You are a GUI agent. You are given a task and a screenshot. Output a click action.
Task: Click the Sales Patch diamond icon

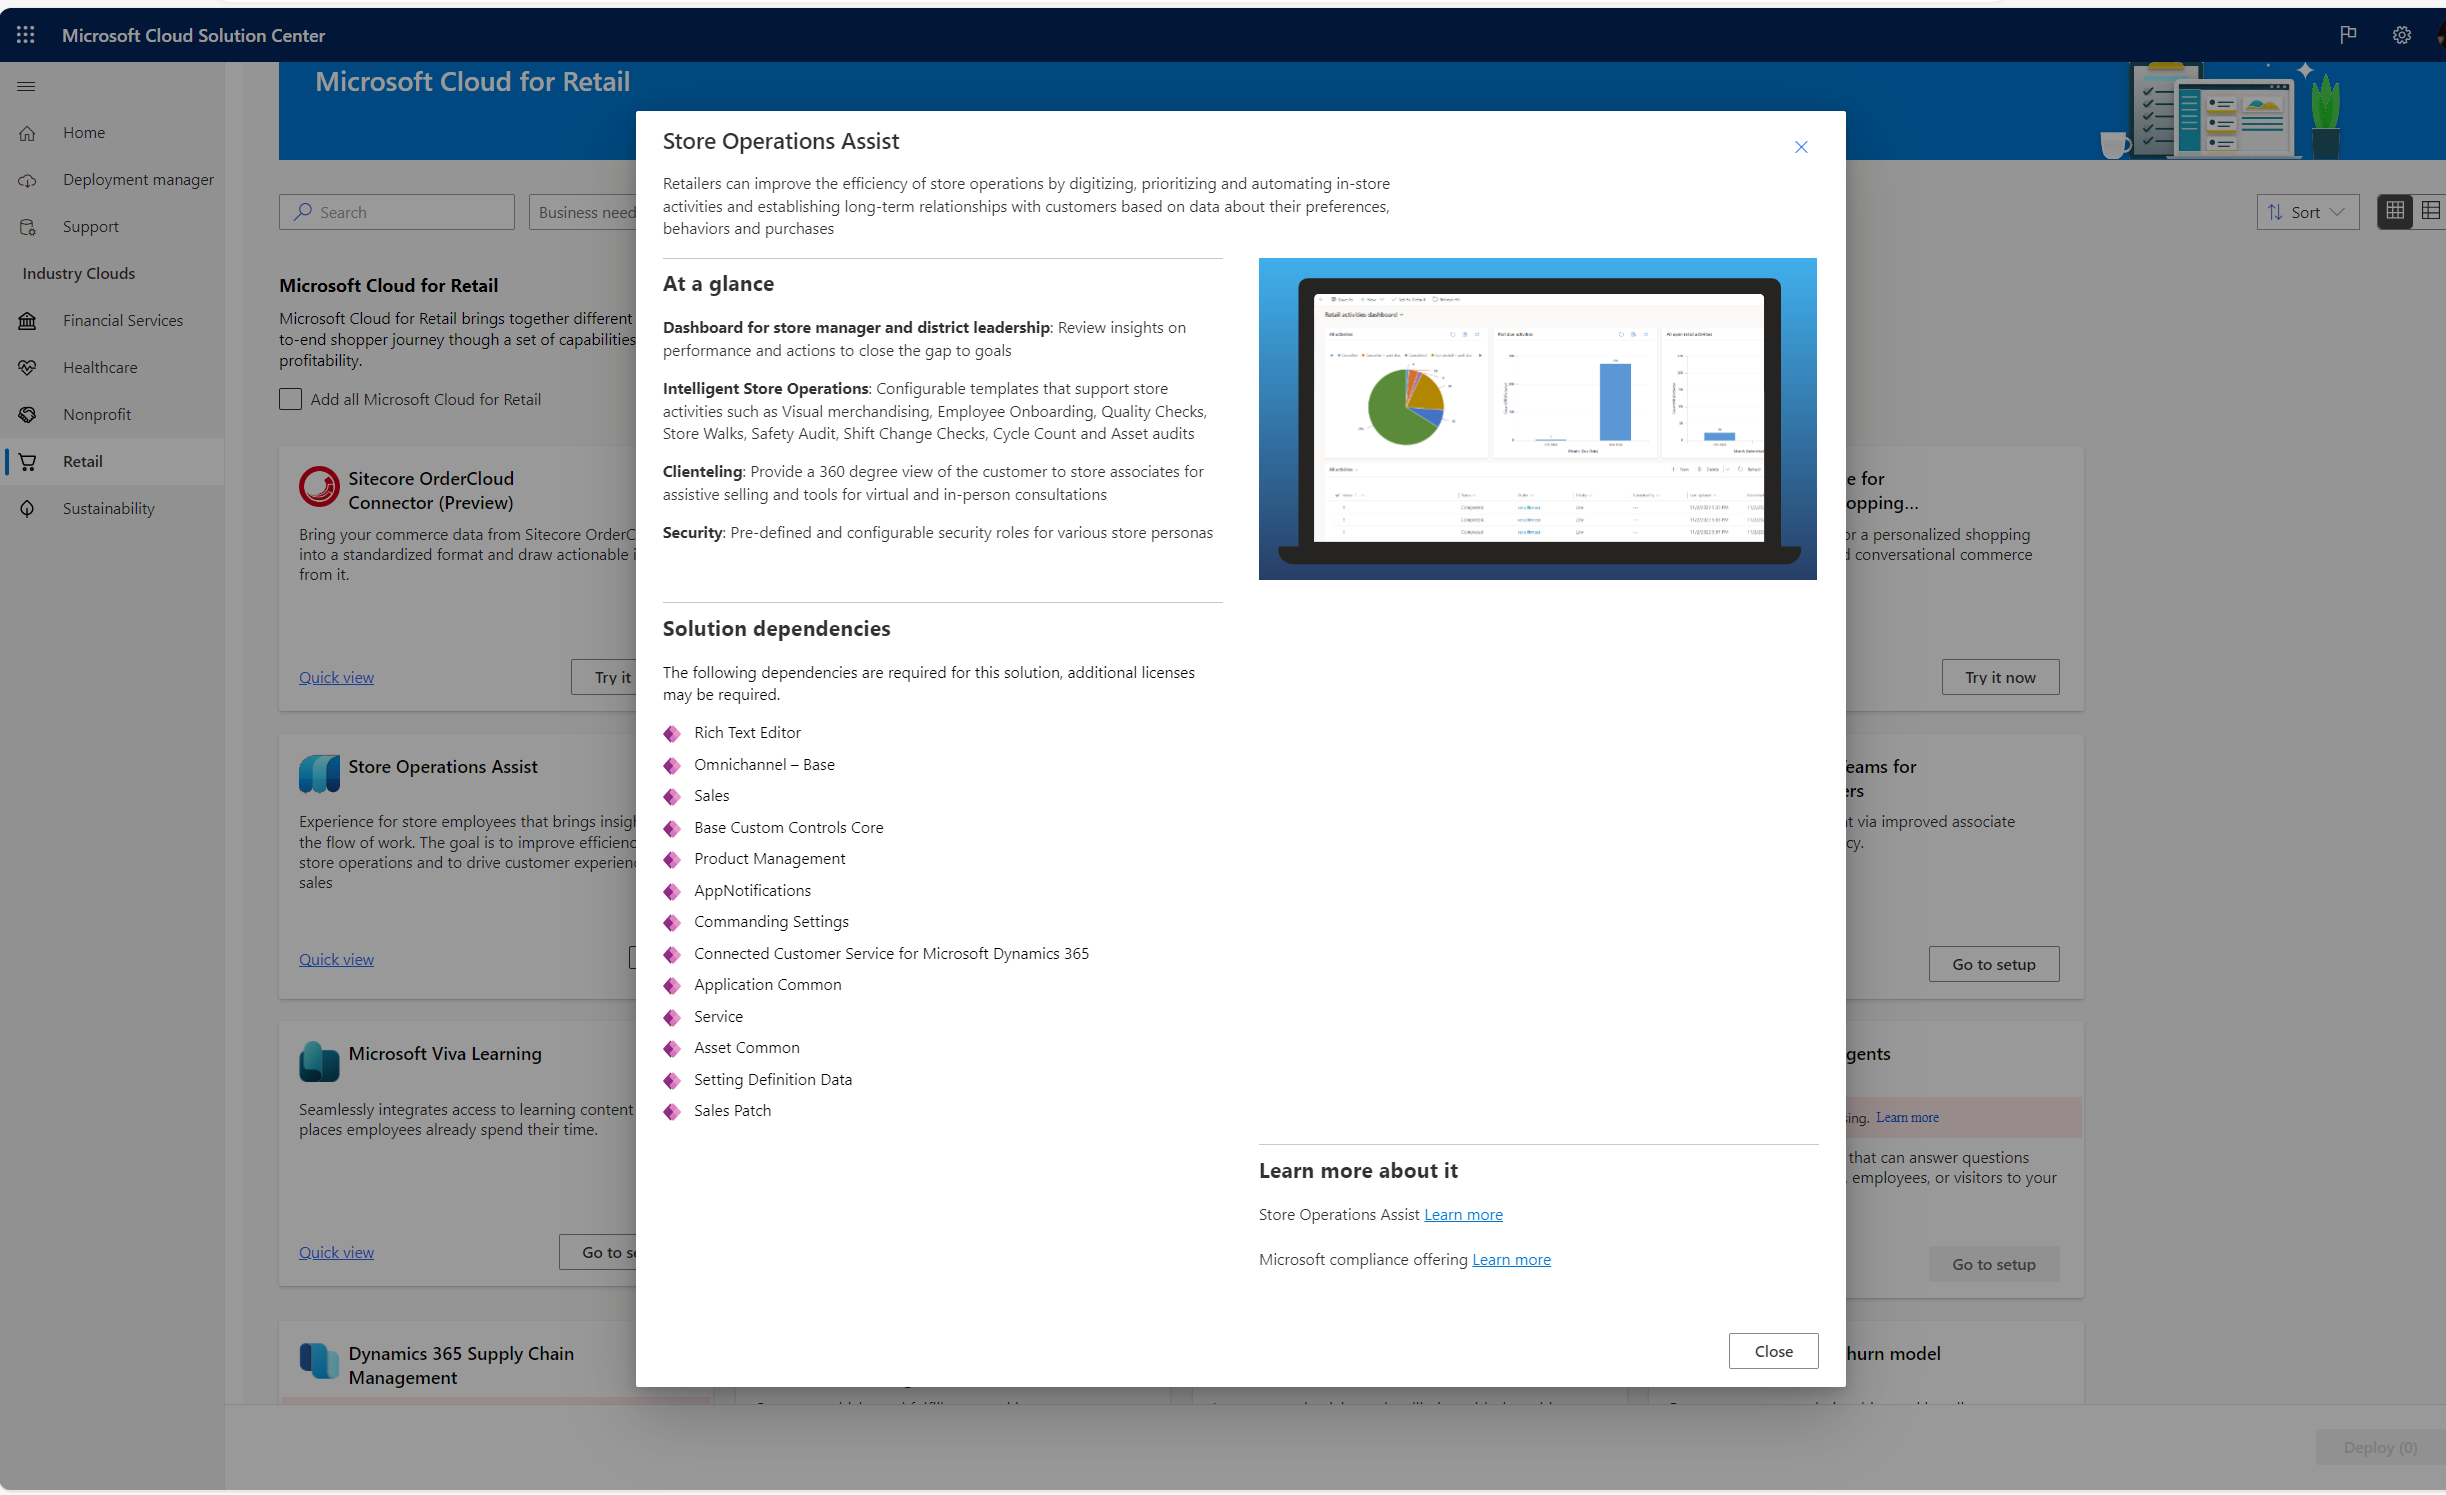(x=672, y=1112)
